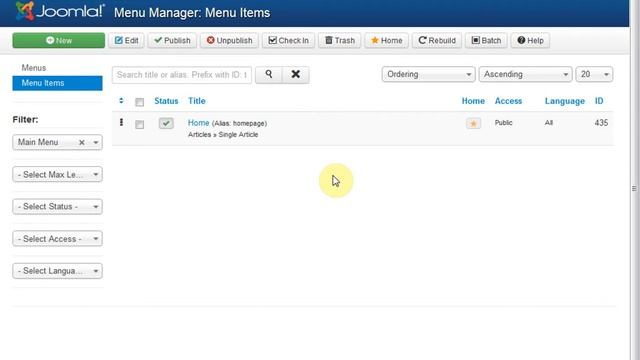This screenshot has height=360, width=640.
Task: Open the Ordering sort dropdown
Action: (x=429, y=74)
